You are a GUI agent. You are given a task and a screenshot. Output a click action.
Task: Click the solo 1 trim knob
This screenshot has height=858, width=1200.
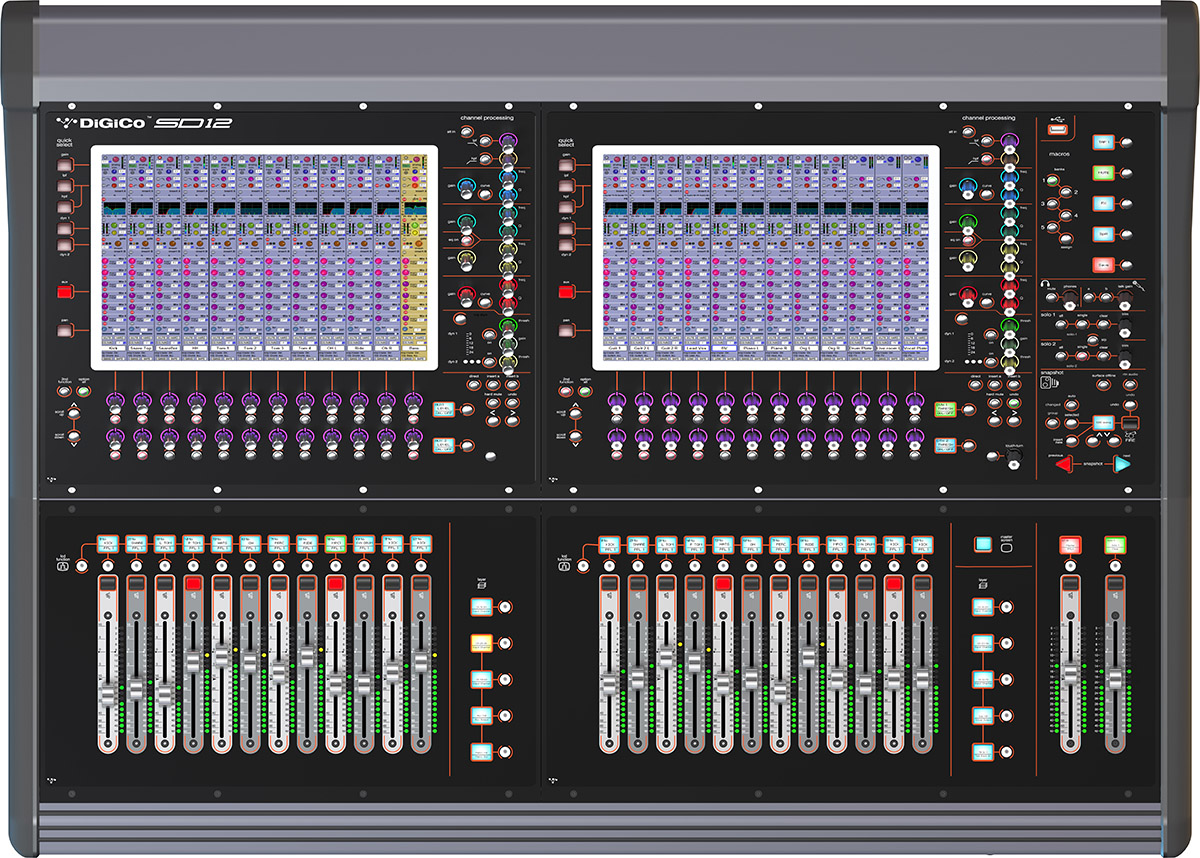1125,328
